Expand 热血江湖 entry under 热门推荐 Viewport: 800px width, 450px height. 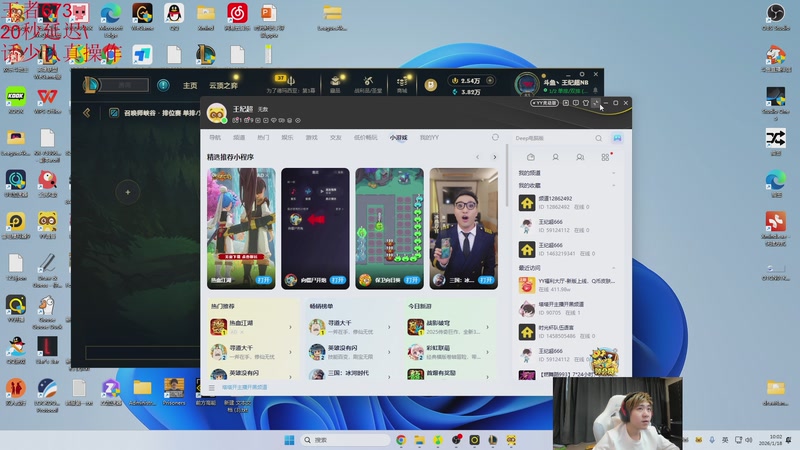click(290, 327)
